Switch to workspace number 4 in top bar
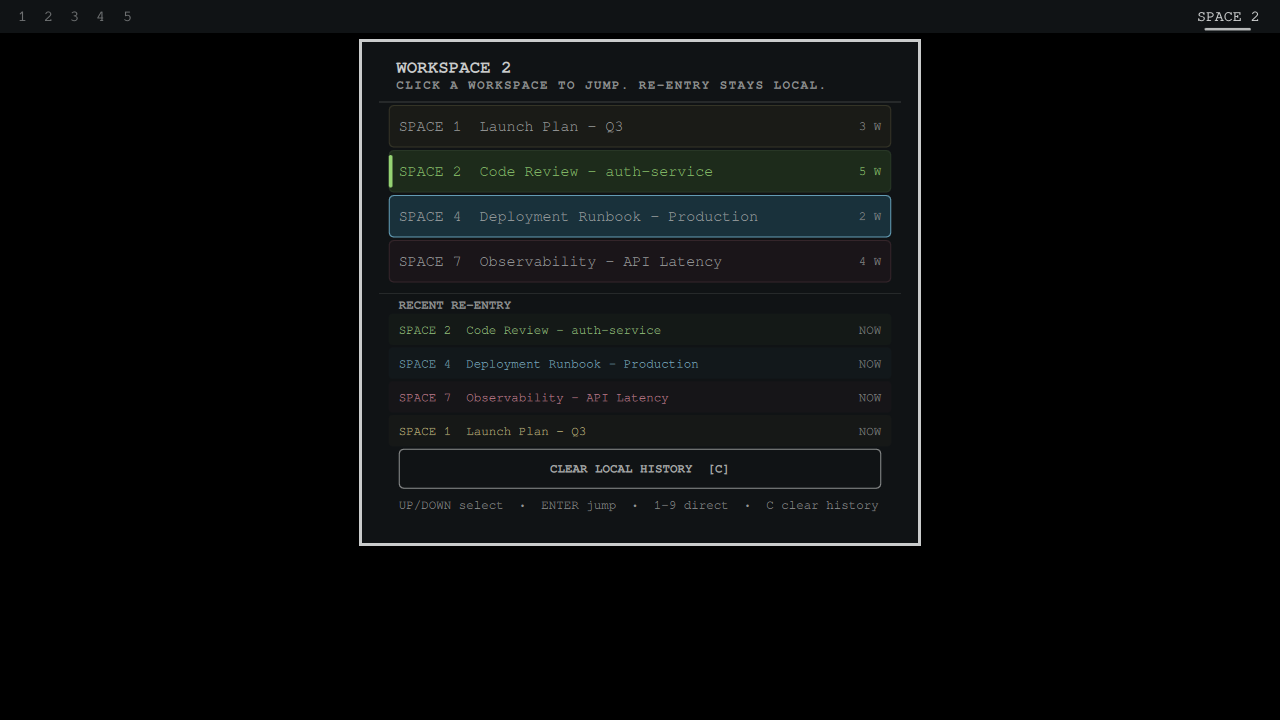The width and height of the screenshot is (1280, 720). pos(100,17)
